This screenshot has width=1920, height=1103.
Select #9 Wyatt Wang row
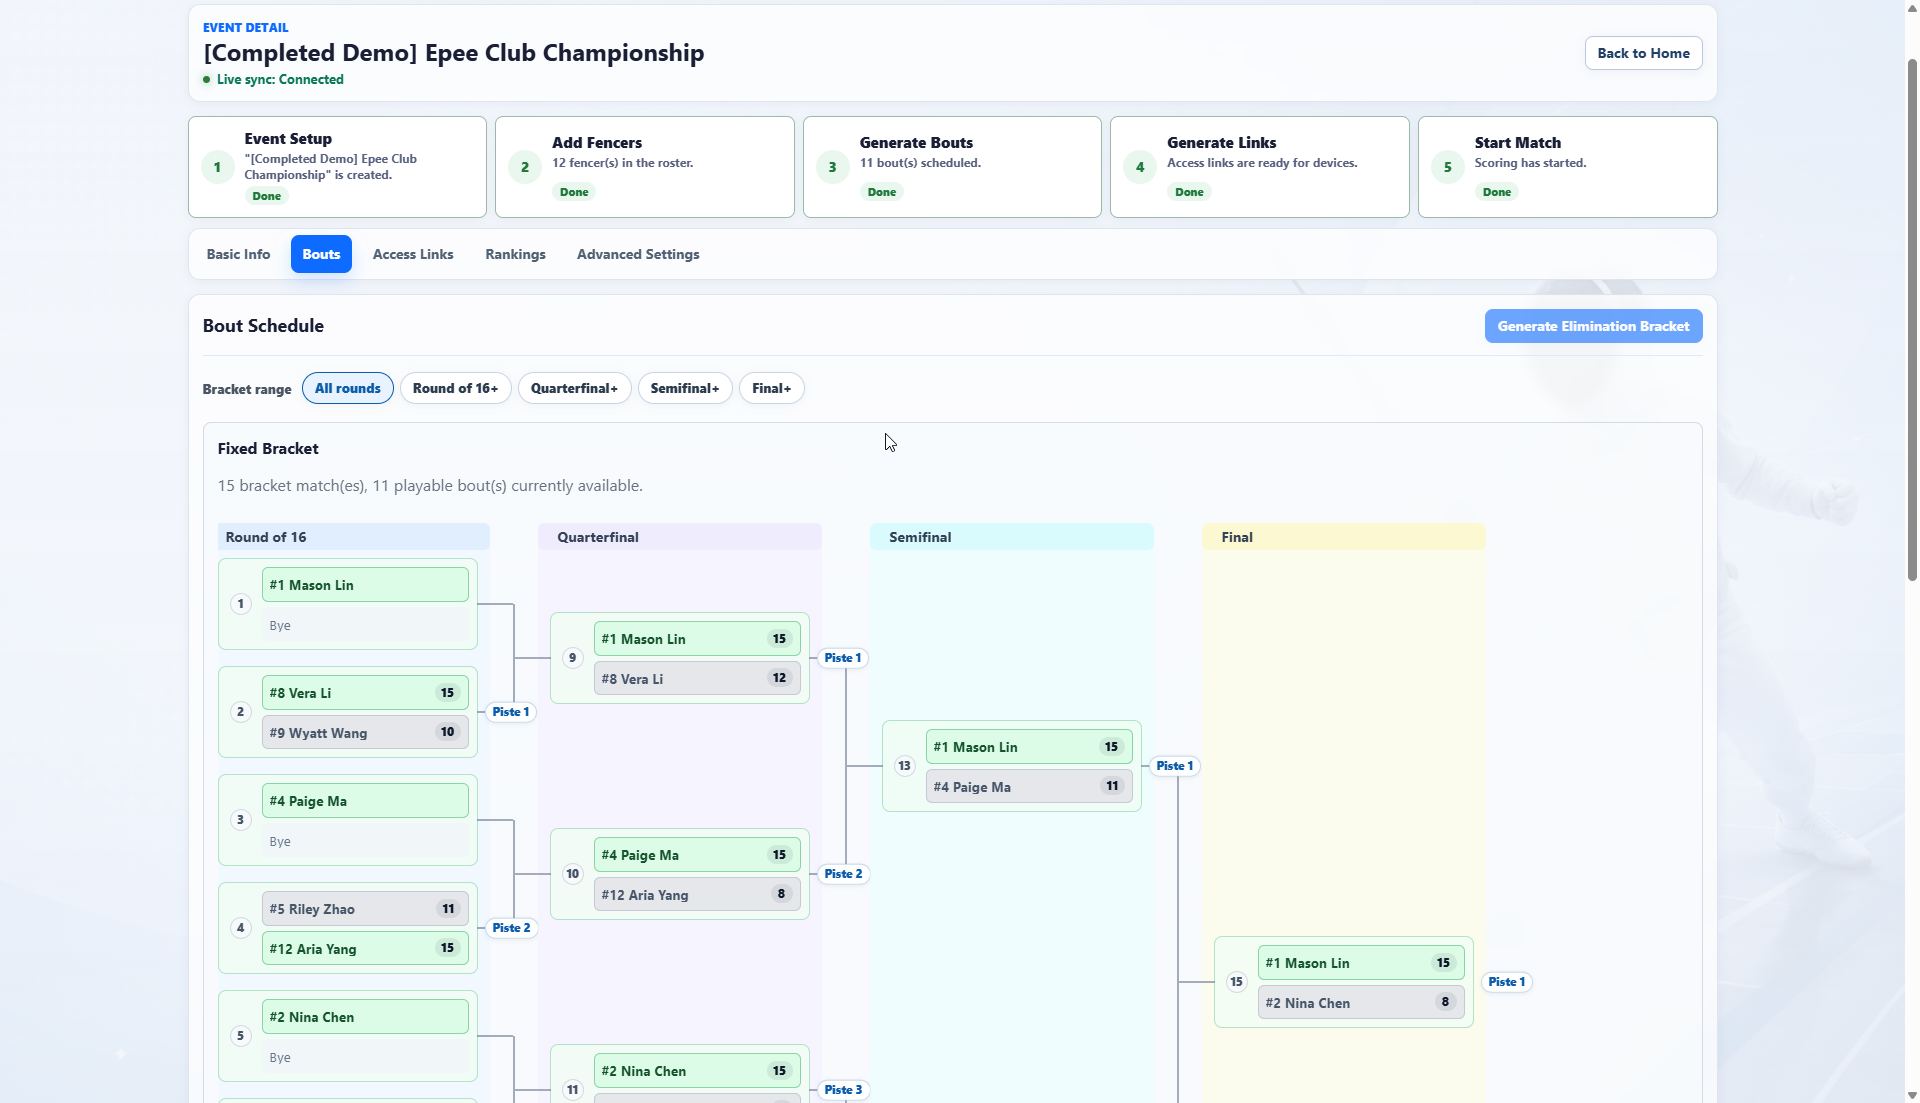tap(365, 733)
